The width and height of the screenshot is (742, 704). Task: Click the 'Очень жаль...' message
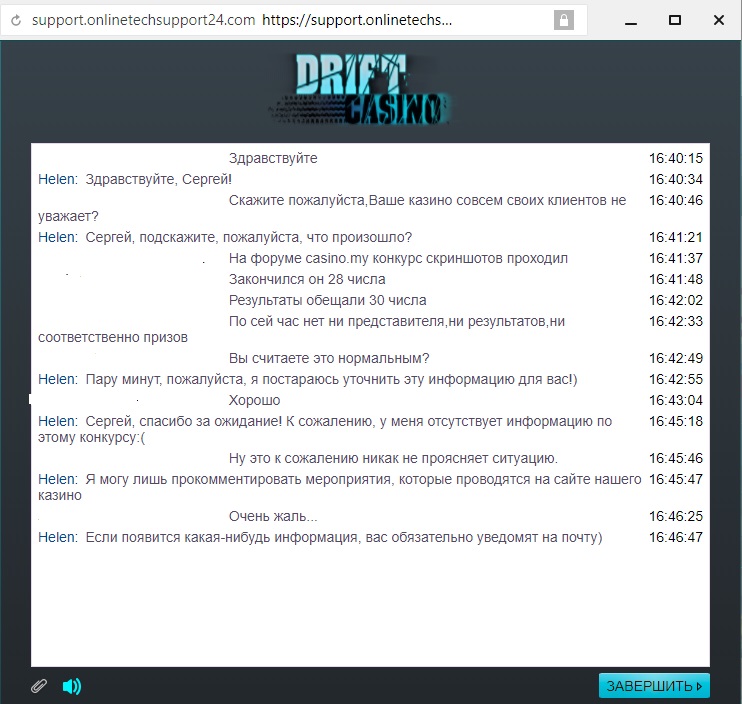click(x=273, y=516)
